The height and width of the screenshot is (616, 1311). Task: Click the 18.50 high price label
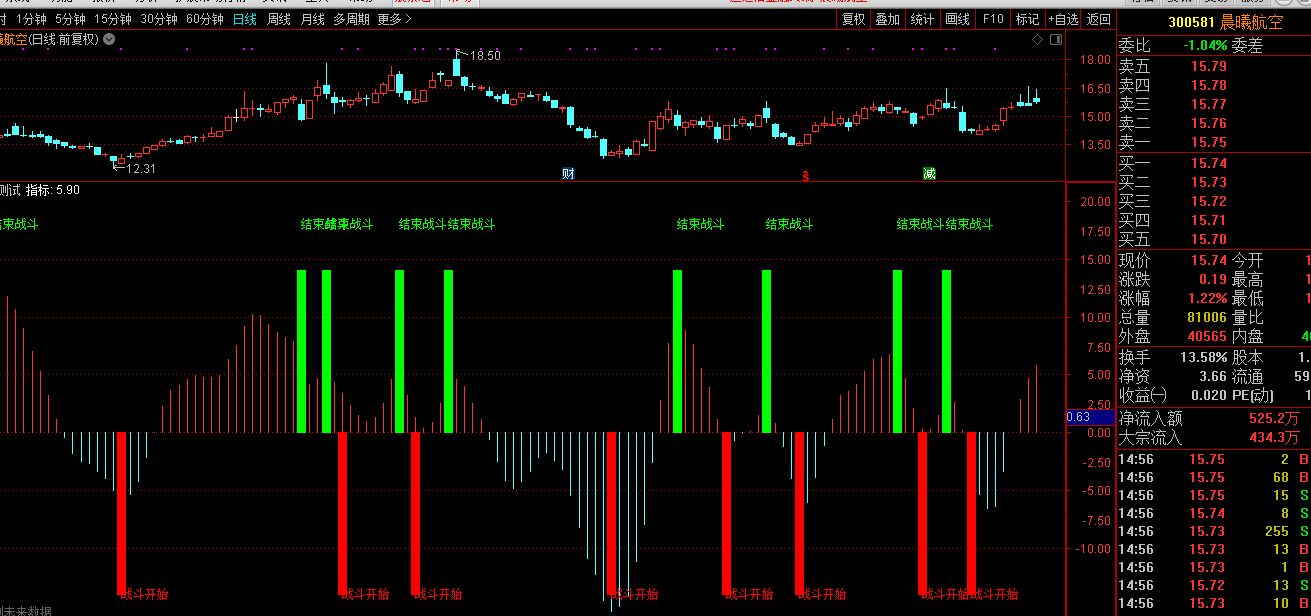tap(485, 56)
